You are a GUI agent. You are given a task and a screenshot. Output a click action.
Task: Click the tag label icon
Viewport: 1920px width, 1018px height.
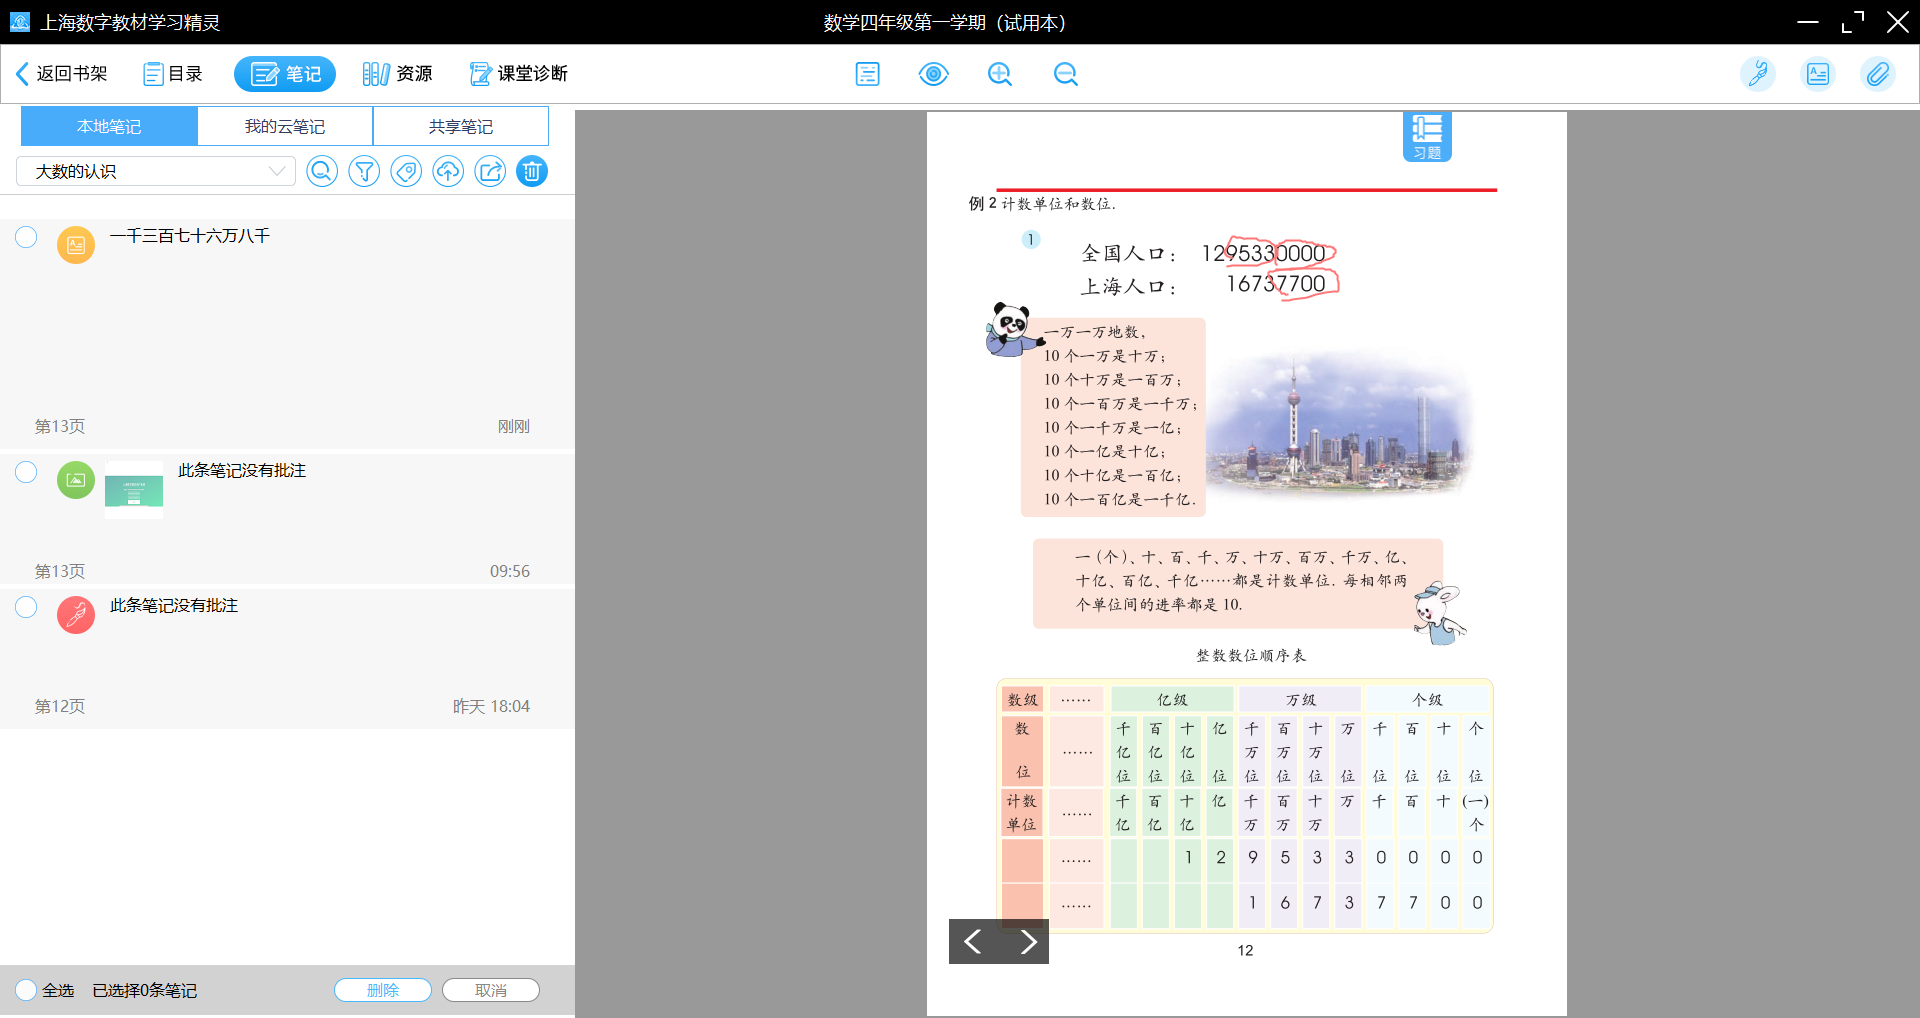click(x=406, y=172)
